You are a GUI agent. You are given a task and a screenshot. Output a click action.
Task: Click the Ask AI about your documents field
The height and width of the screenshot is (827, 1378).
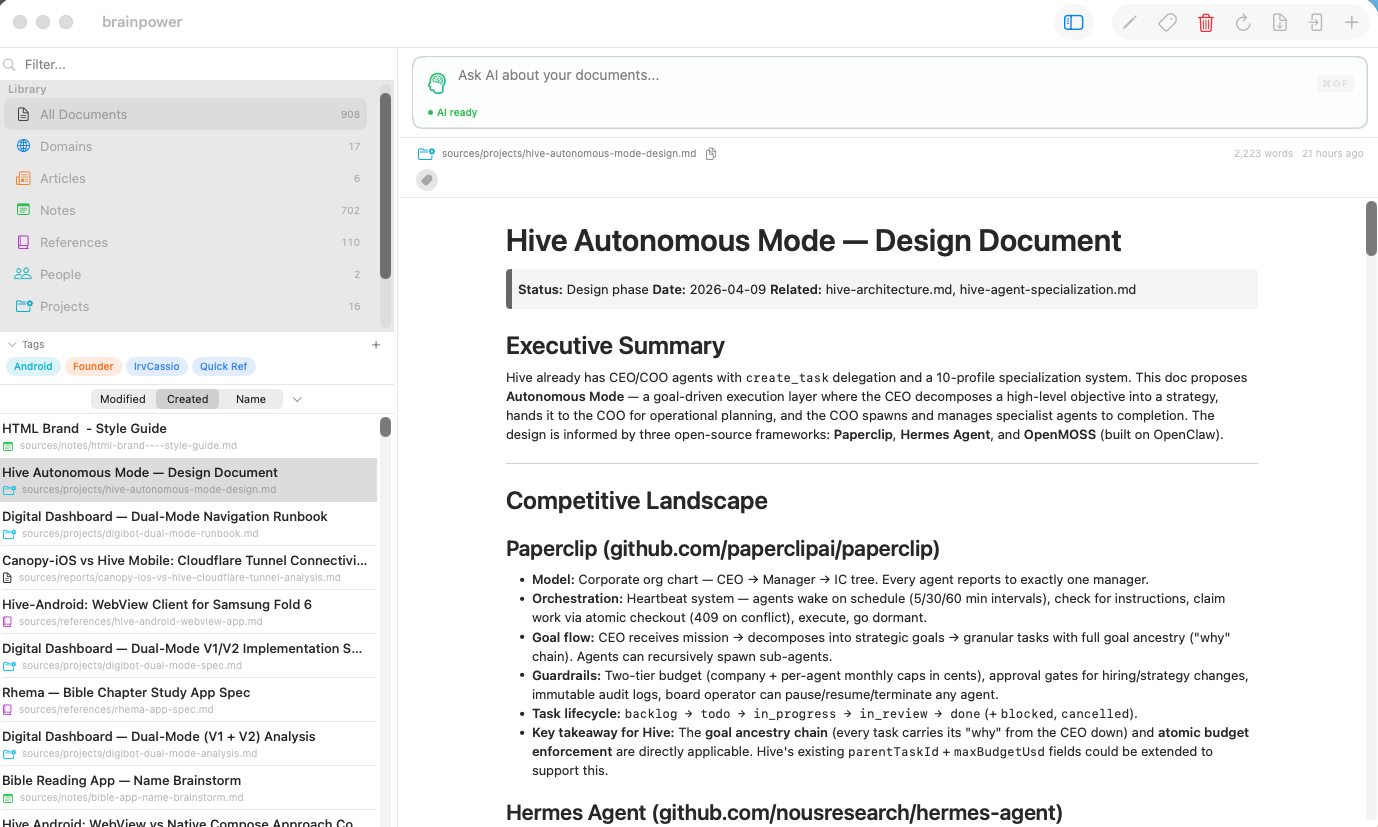pos(890,93)
